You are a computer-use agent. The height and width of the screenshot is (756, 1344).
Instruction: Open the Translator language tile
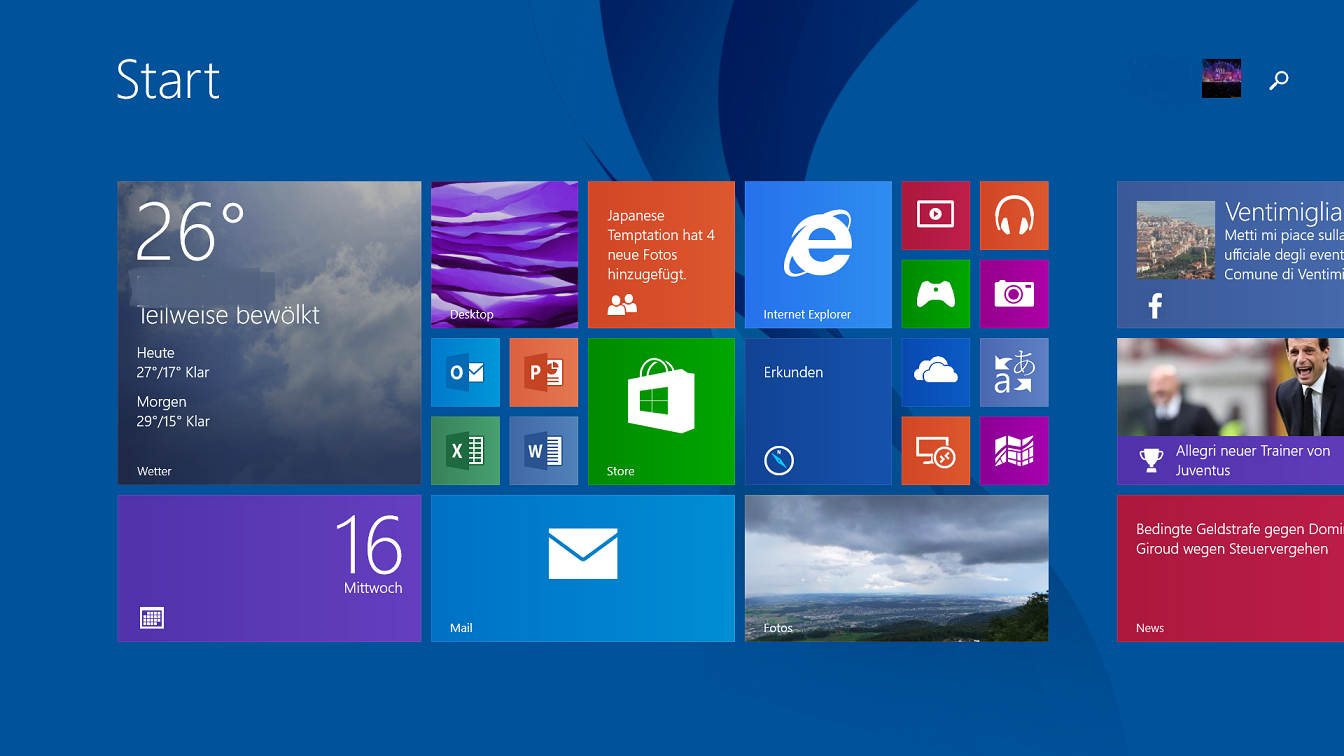point(1014,372)
